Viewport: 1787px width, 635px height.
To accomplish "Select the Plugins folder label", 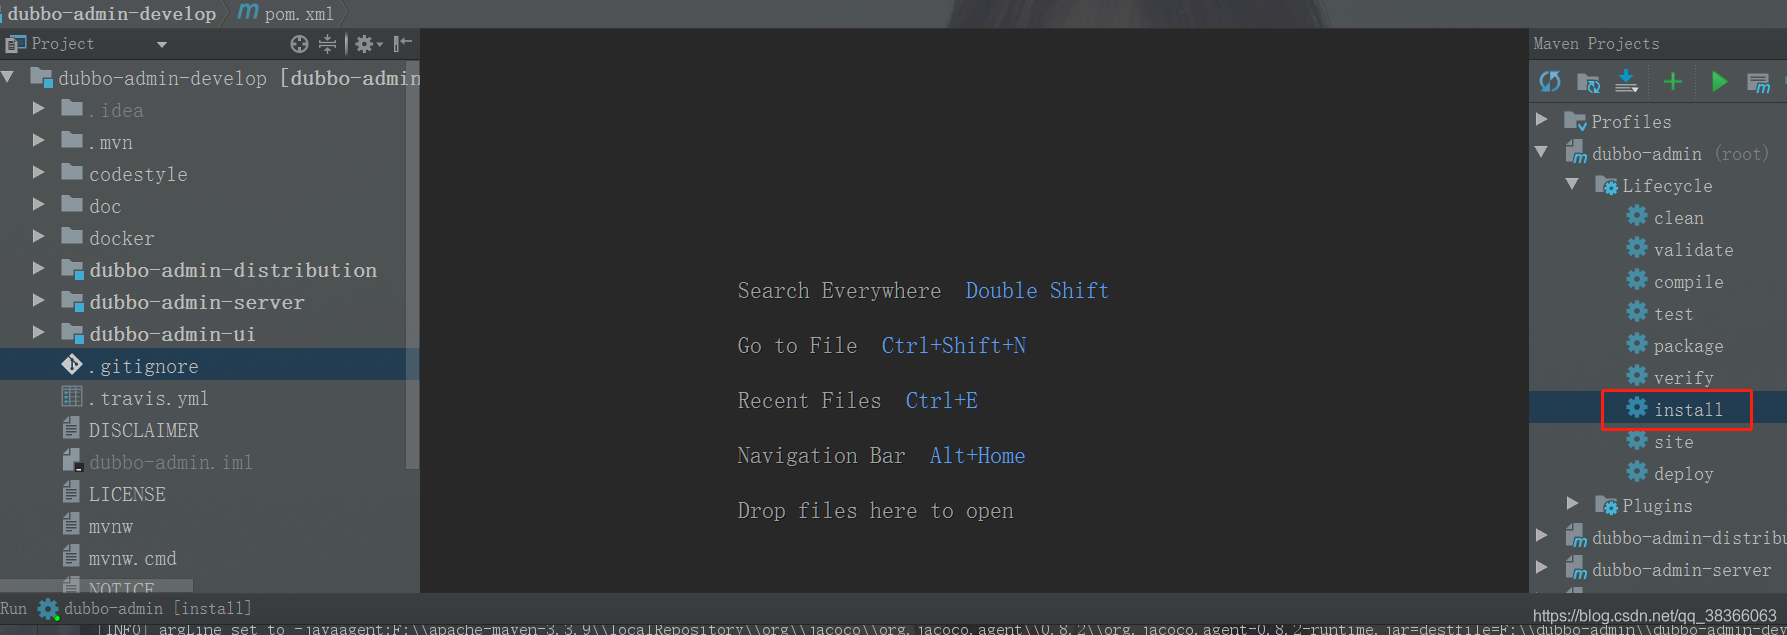I will click(x=1657, y=505).
